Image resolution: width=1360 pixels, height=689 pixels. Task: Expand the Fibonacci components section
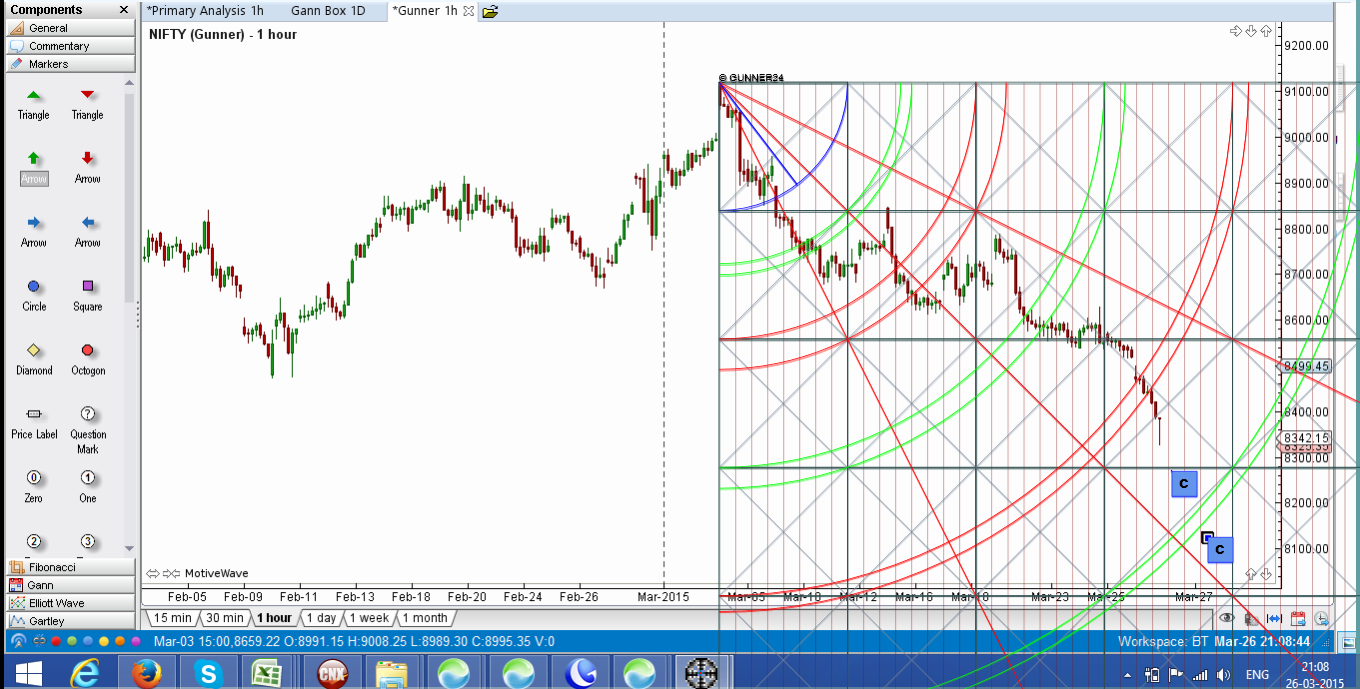[x=68, y=567]
